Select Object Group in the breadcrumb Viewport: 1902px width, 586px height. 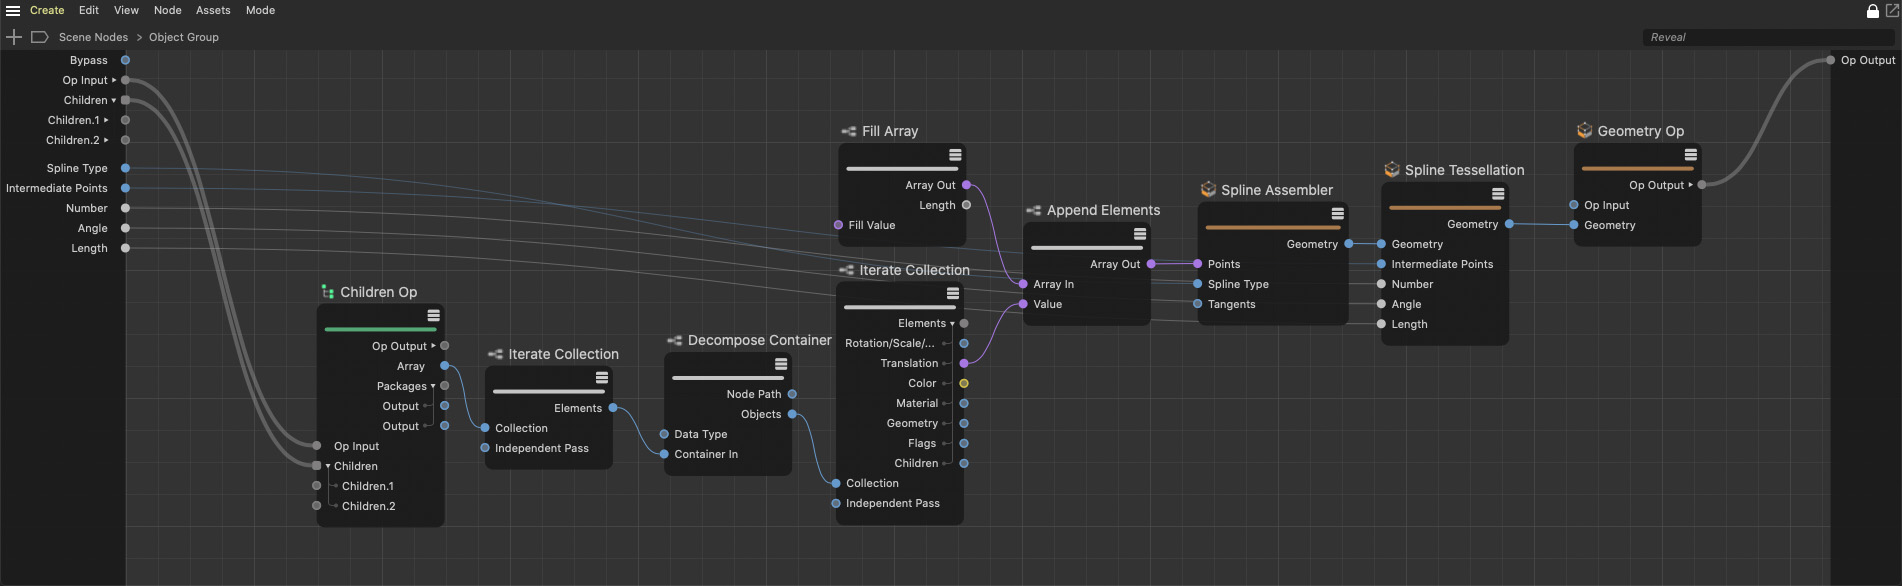coord(184,37)
